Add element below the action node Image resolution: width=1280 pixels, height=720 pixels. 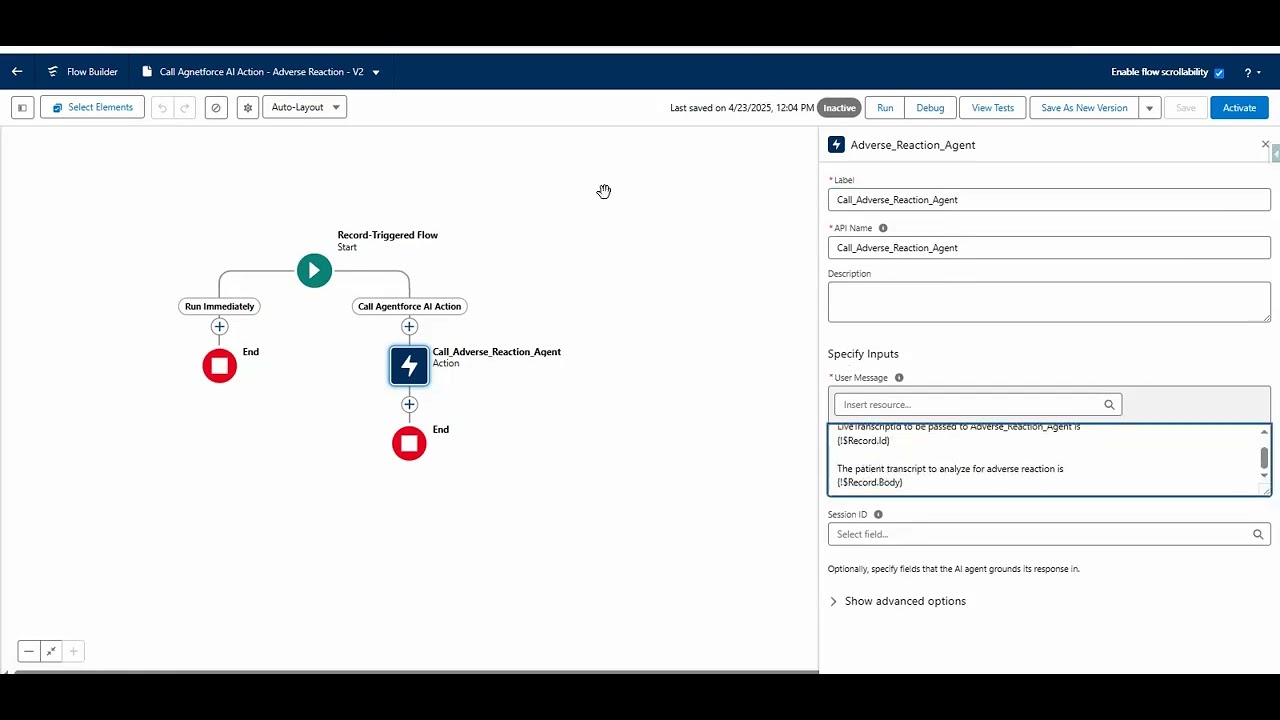409,405
